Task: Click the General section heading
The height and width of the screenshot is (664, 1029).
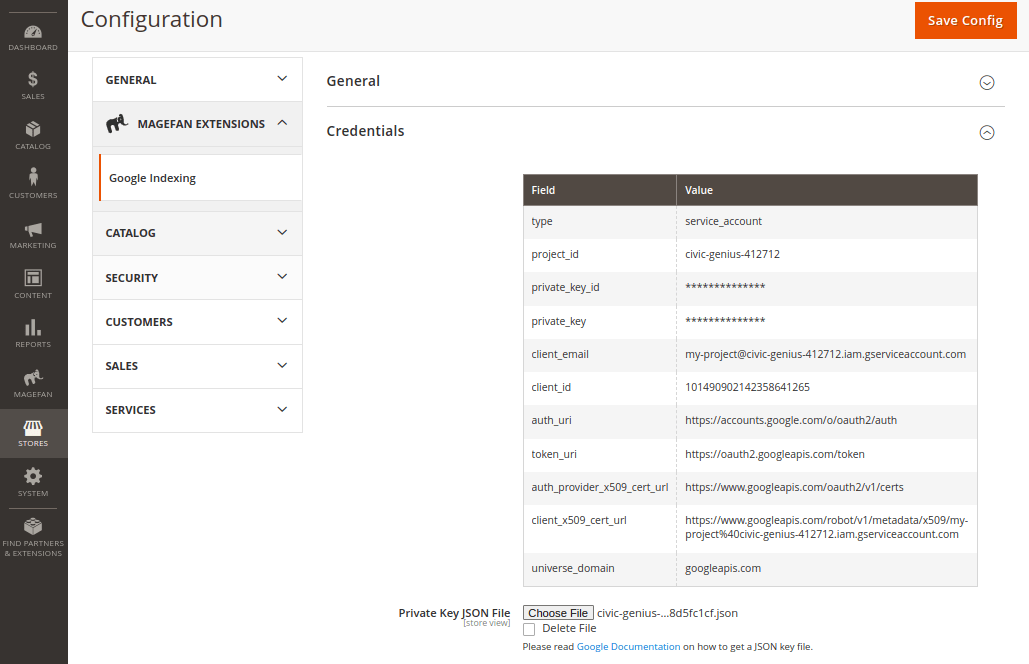Action: (353, 81)
